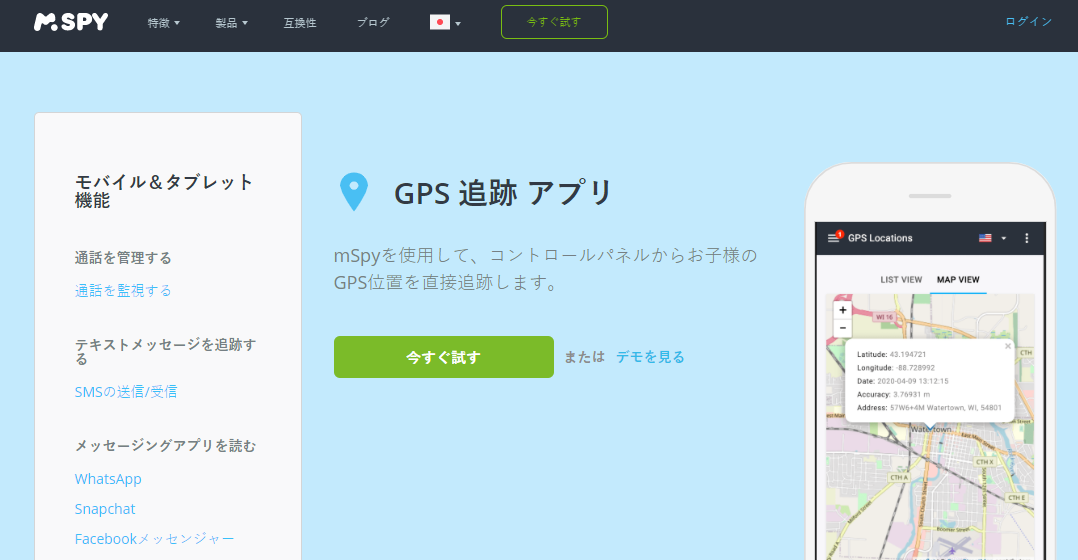
Task: Expand the 製品 dropdown menu
Action: [x=232, y=23]
